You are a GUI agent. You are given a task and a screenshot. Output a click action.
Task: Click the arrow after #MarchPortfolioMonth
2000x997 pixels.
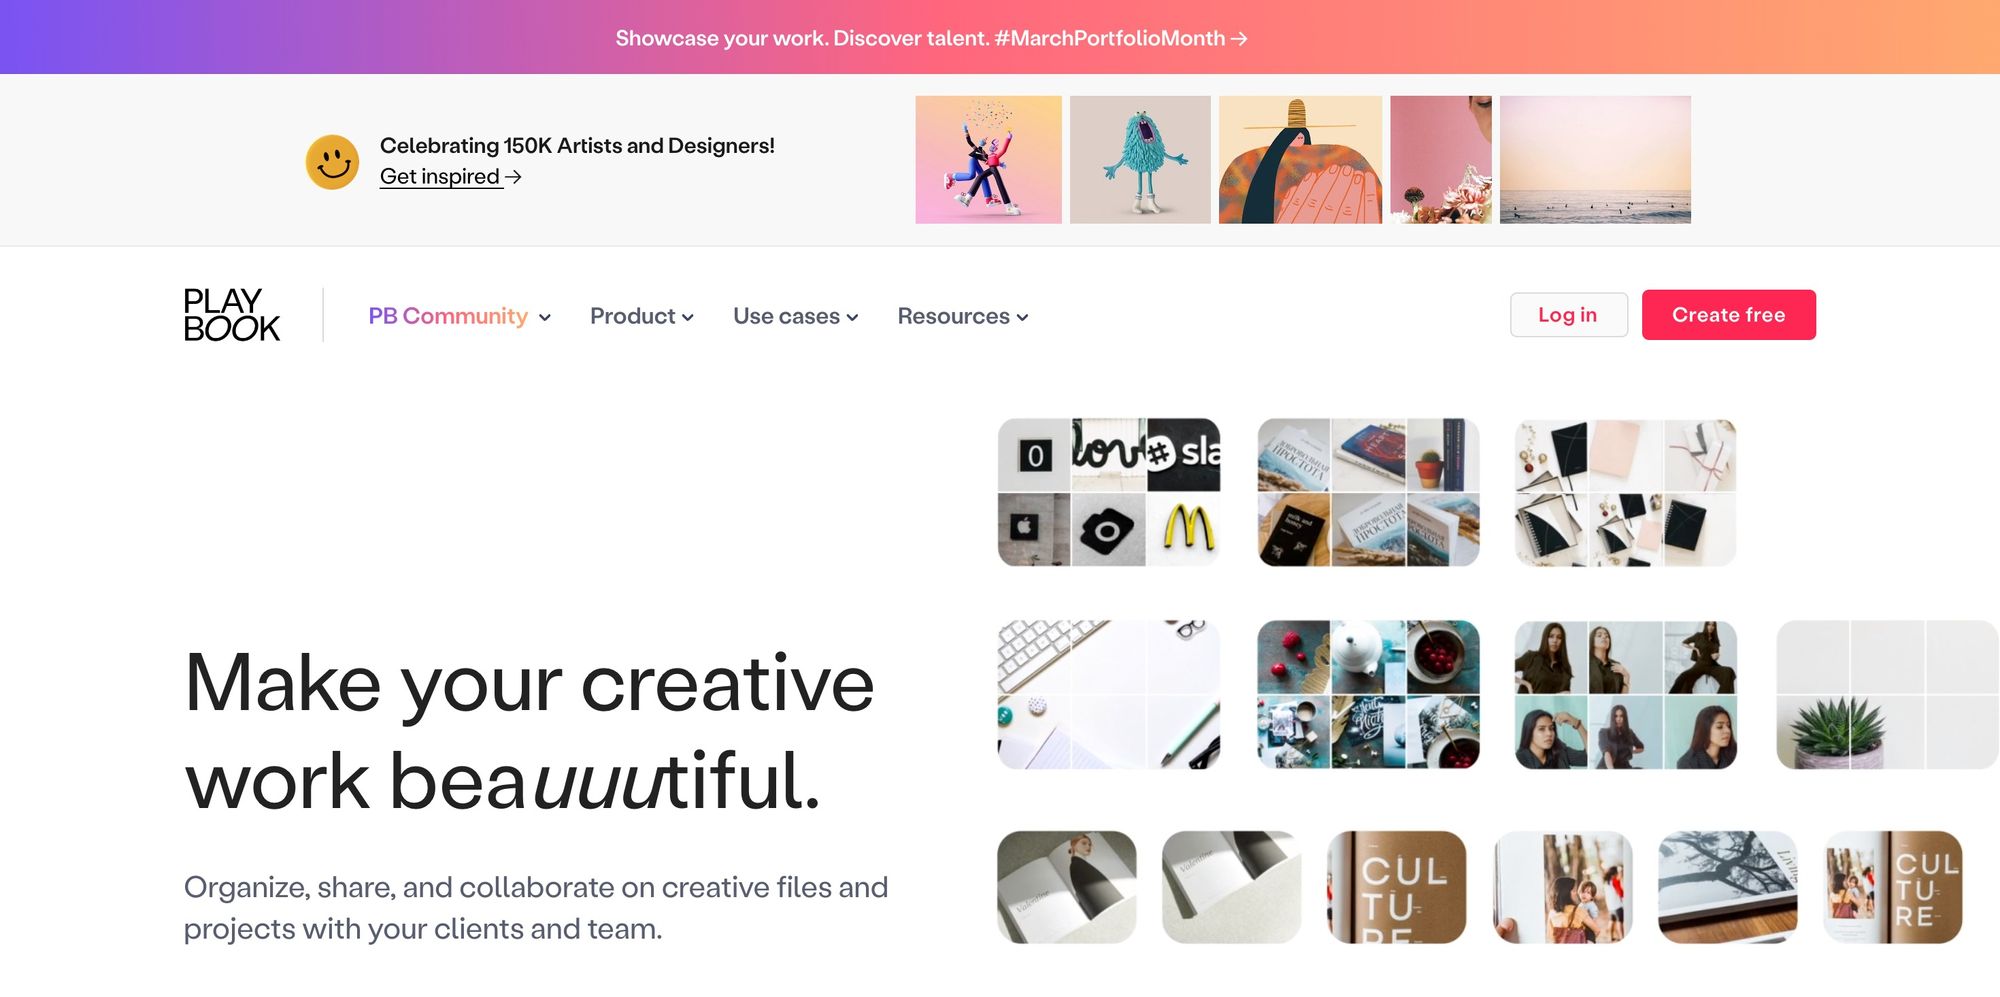(x=1239, y=38)
